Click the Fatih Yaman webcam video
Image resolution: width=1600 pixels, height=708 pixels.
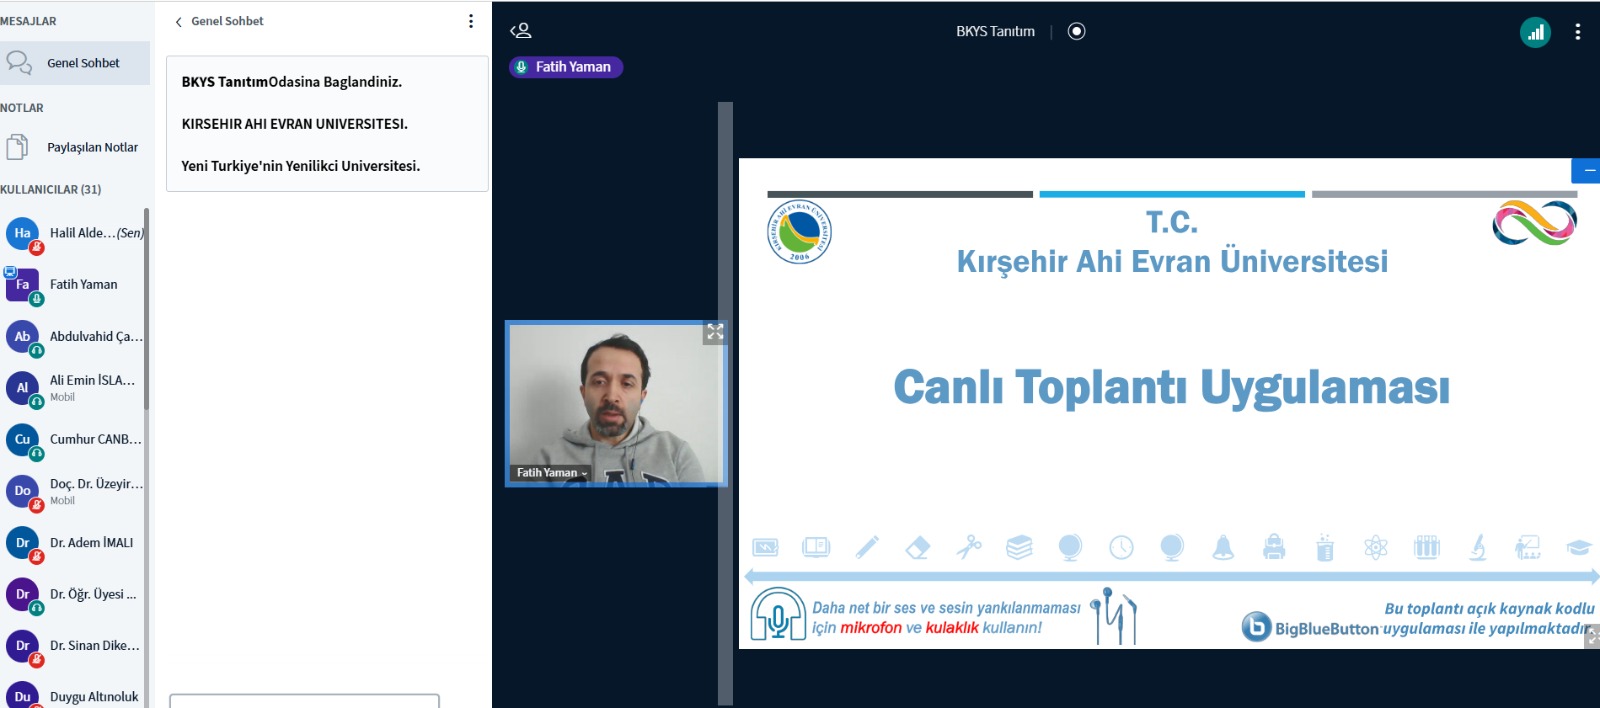616,403
